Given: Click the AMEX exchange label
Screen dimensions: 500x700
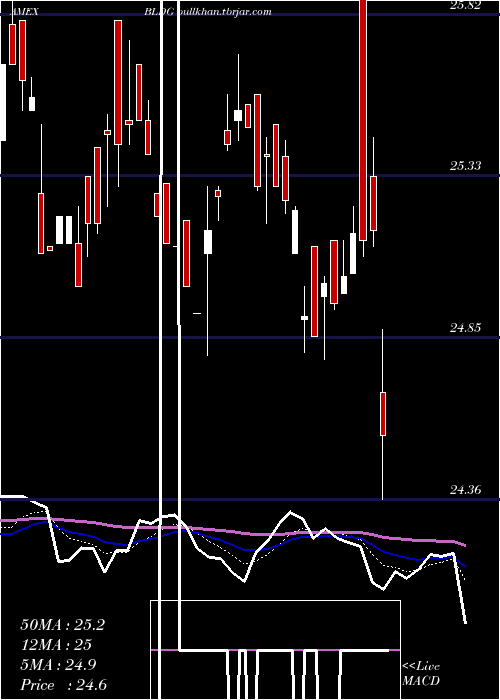Looking at the screenshot, I should pos(24,12).
